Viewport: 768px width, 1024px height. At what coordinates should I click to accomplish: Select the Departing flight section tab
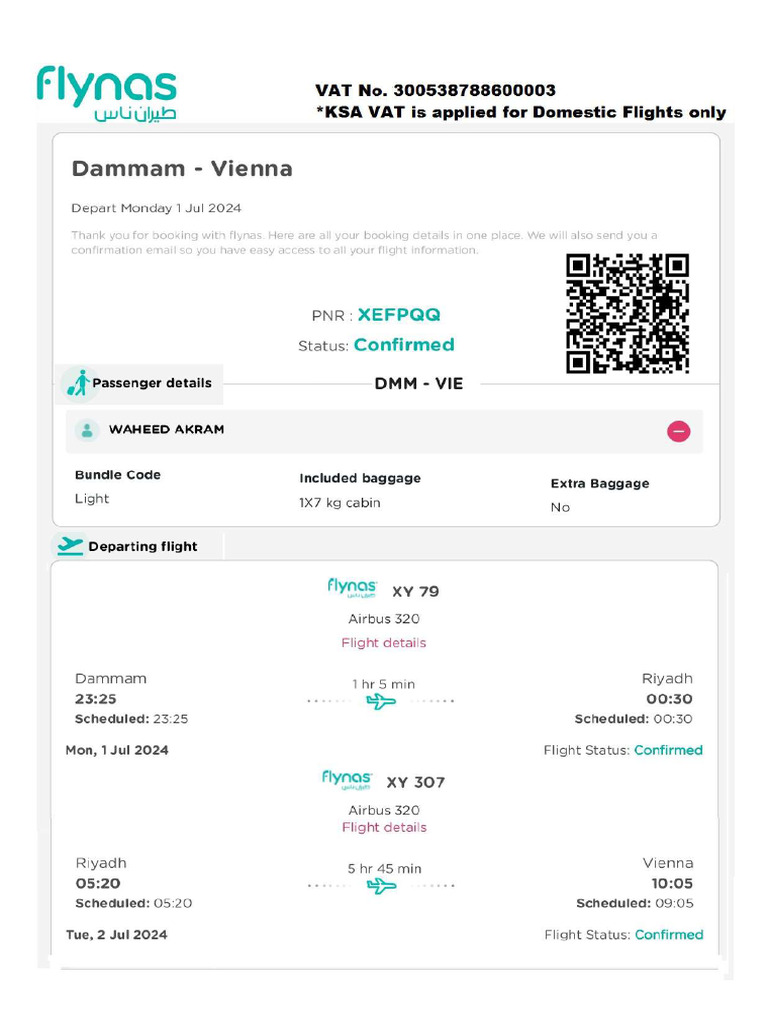pyautogui.click(x=137, y=546)
